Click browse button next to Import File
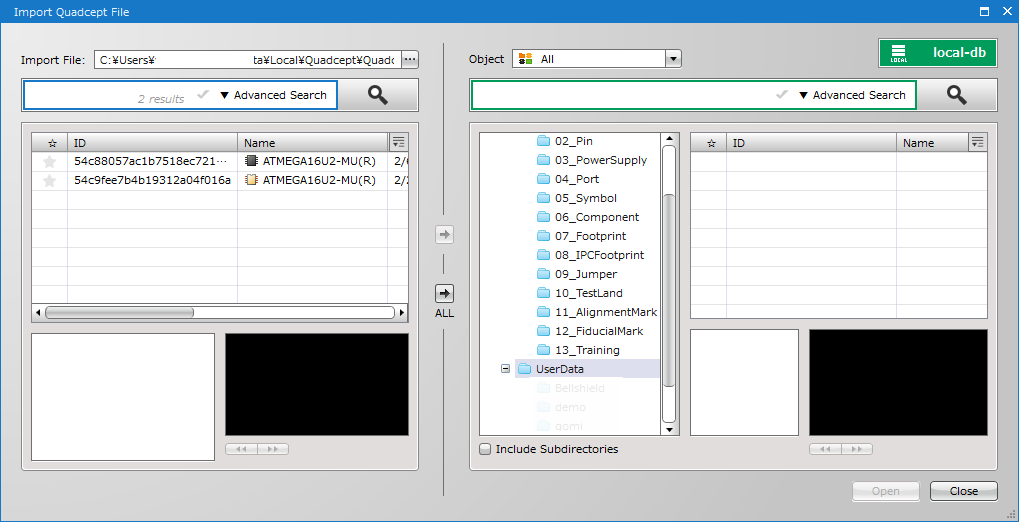 coord(410,60)
